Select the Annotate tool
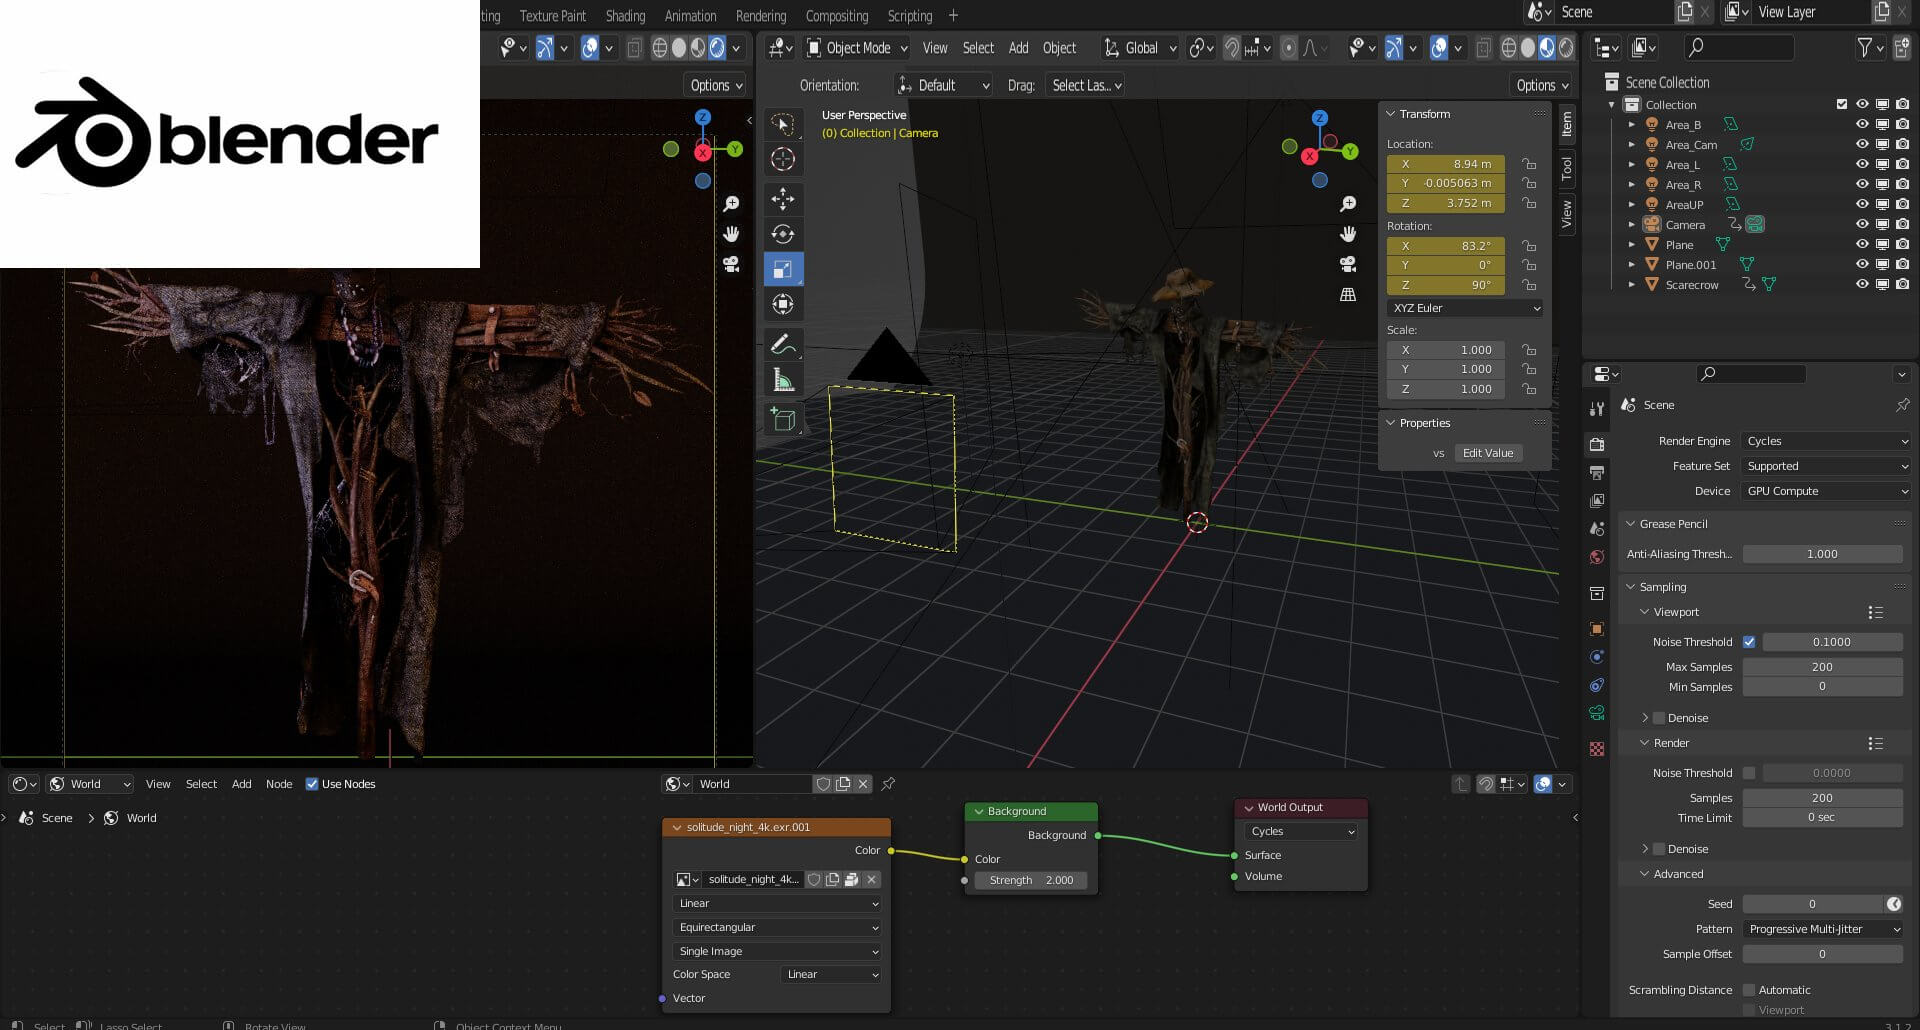Image resolution: width=1920 pixels, height=1030 pixels. 783,345
